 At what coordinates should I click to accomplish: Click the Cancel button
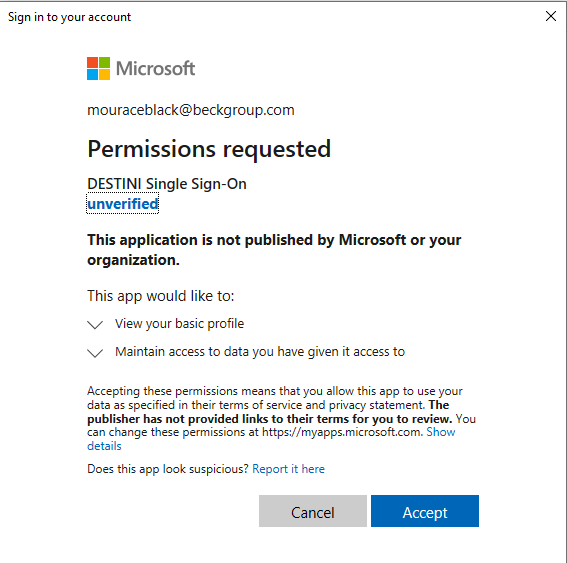click(x=313, y=511)
